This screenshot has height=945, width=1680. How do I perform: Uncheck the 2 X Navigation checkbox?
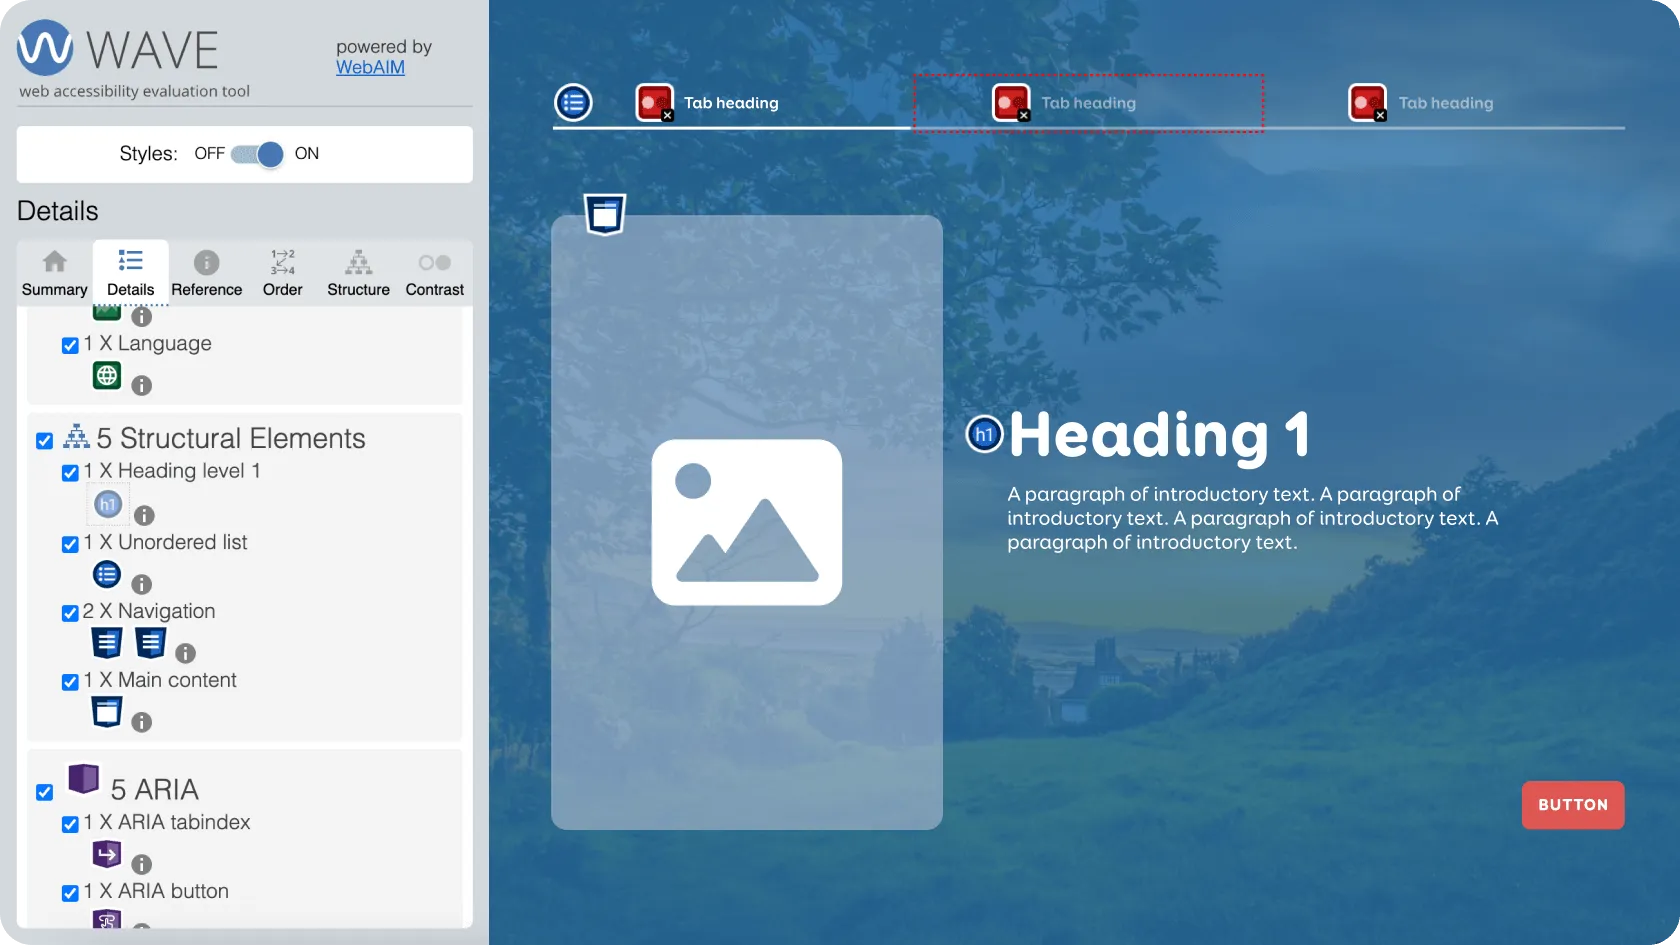coord(70,613)
